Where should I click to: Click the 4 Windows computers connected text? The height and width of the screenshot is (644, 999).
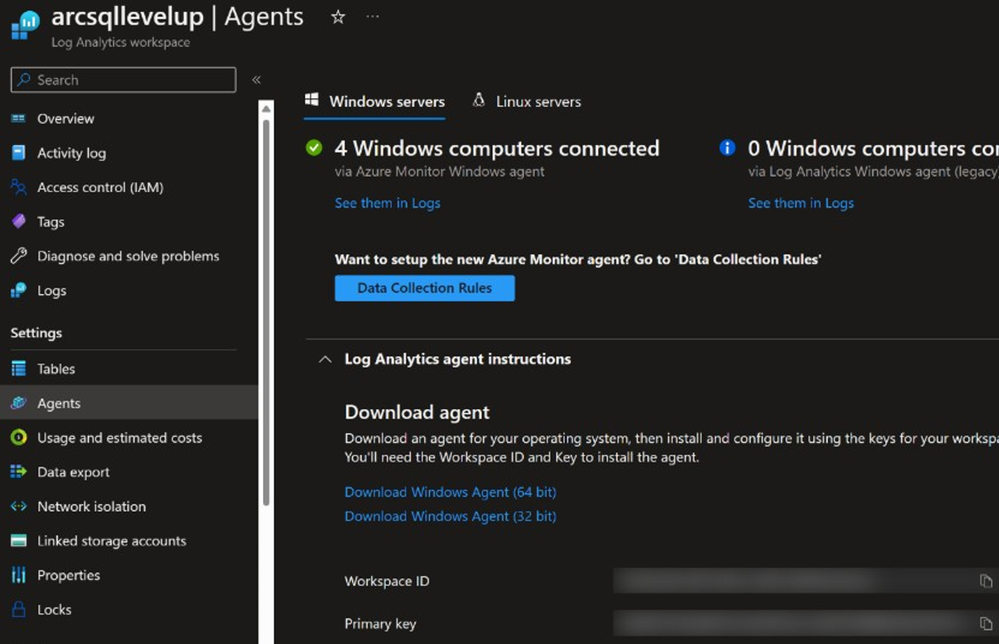pos(497,148)
